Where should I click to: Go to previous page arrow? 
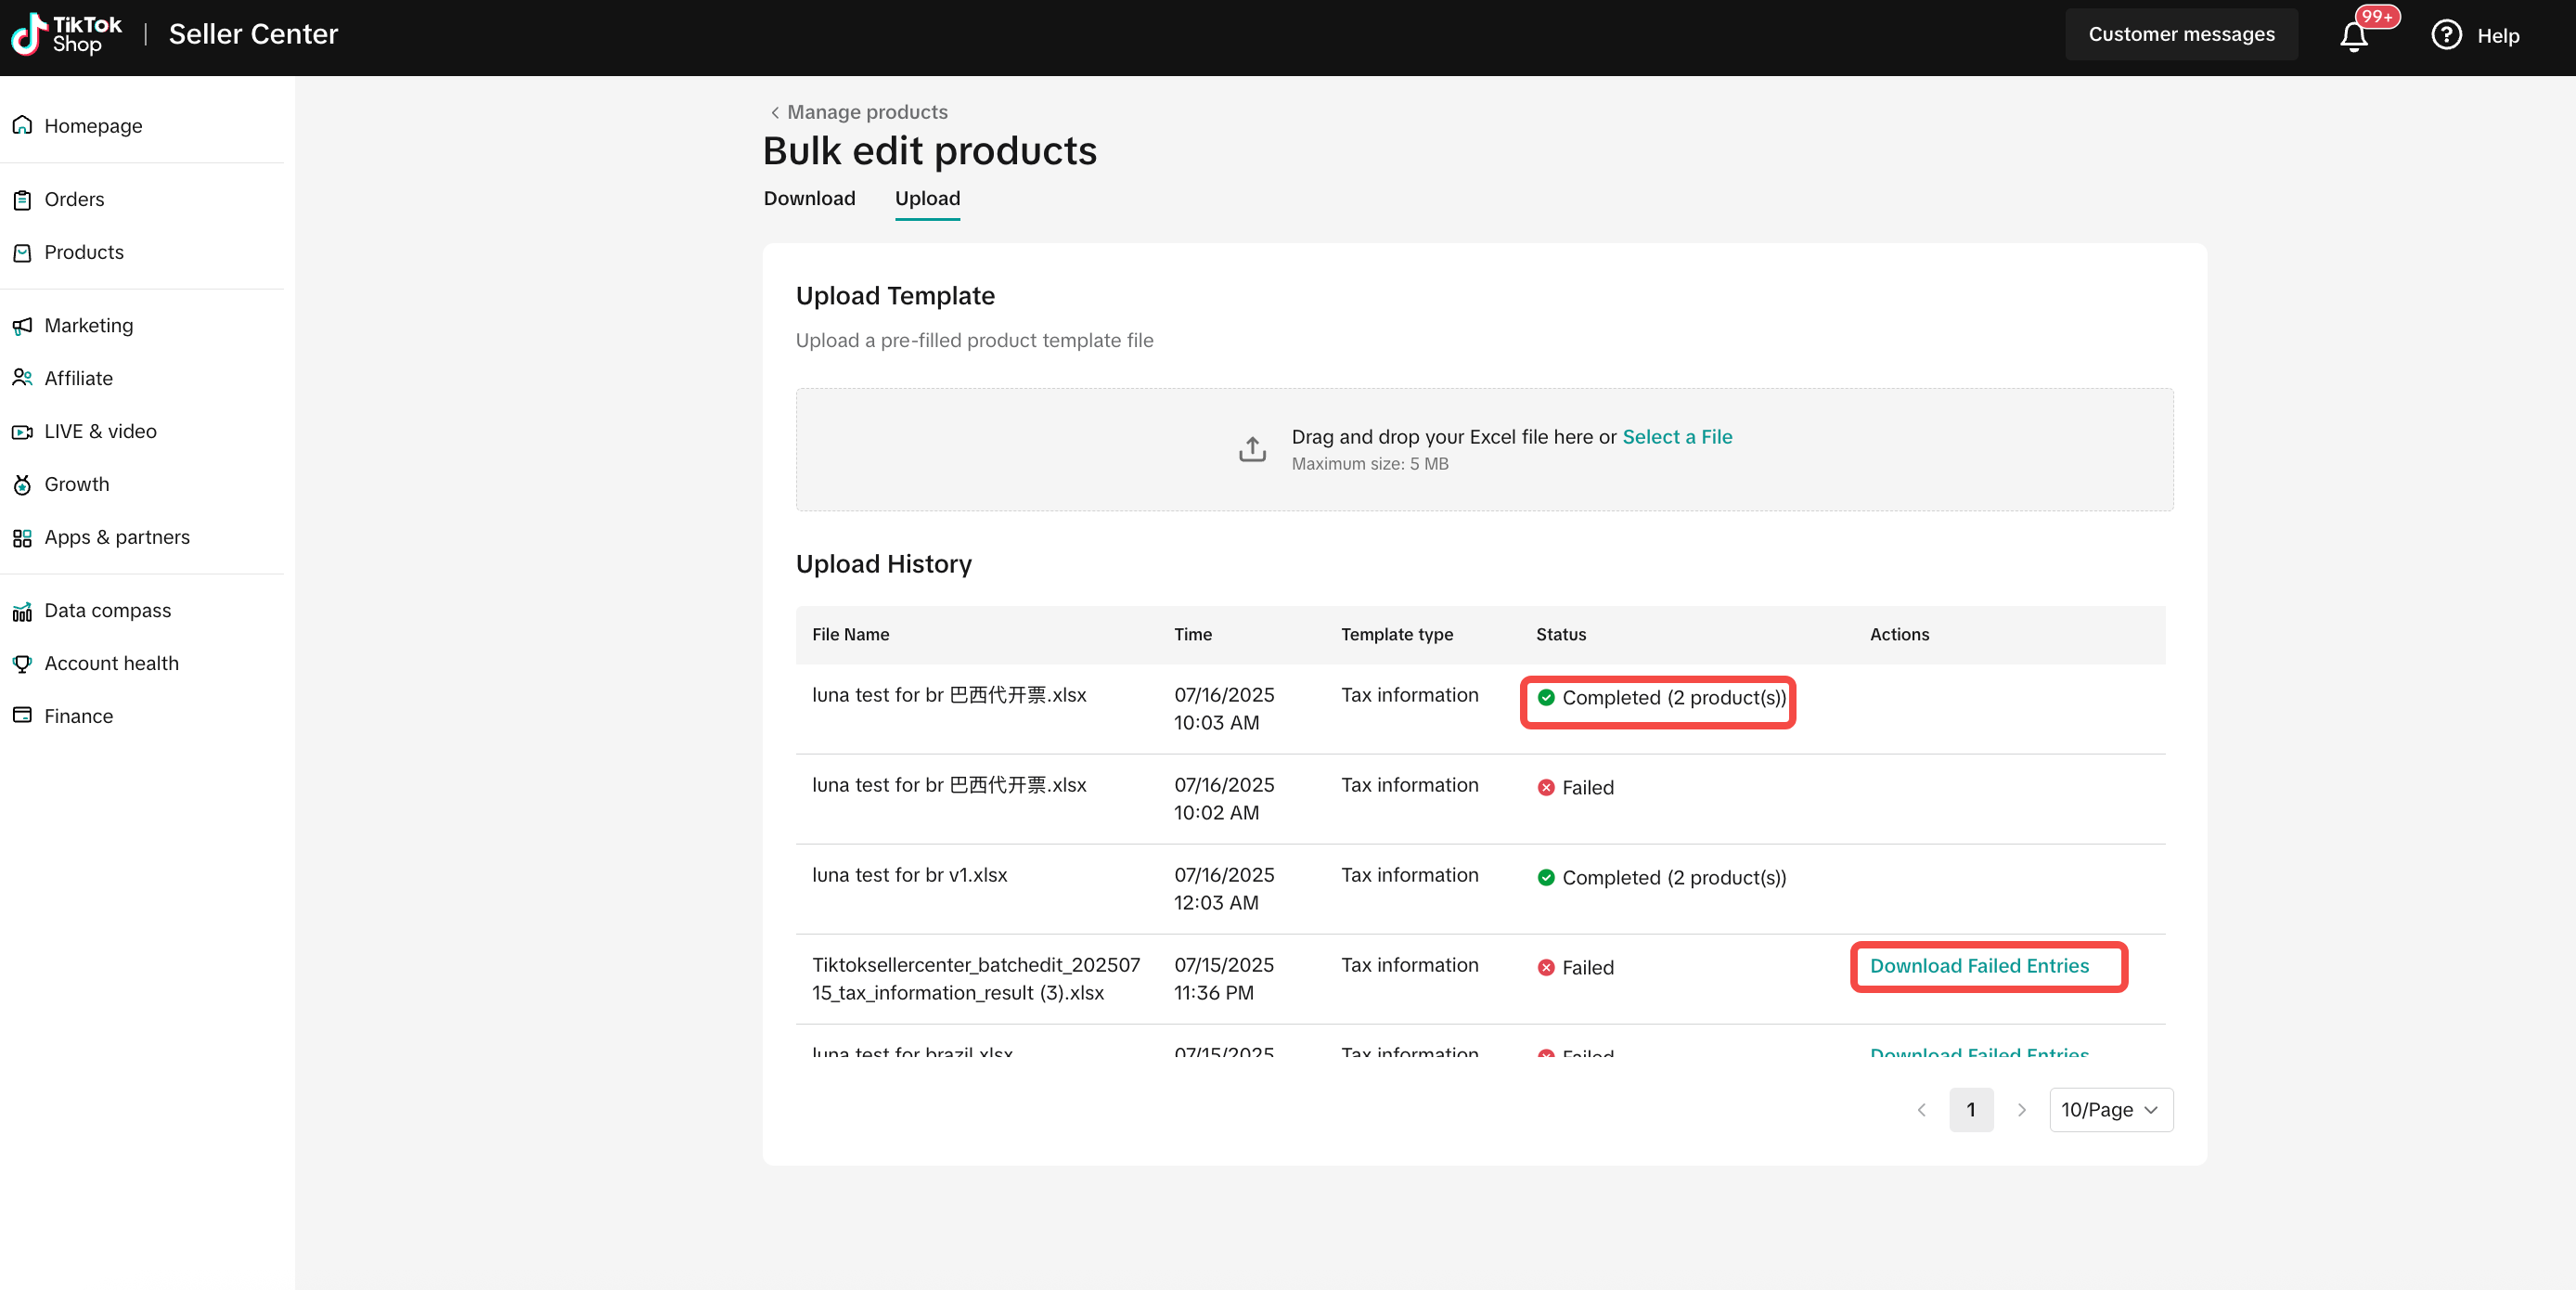[1921, 1109]
